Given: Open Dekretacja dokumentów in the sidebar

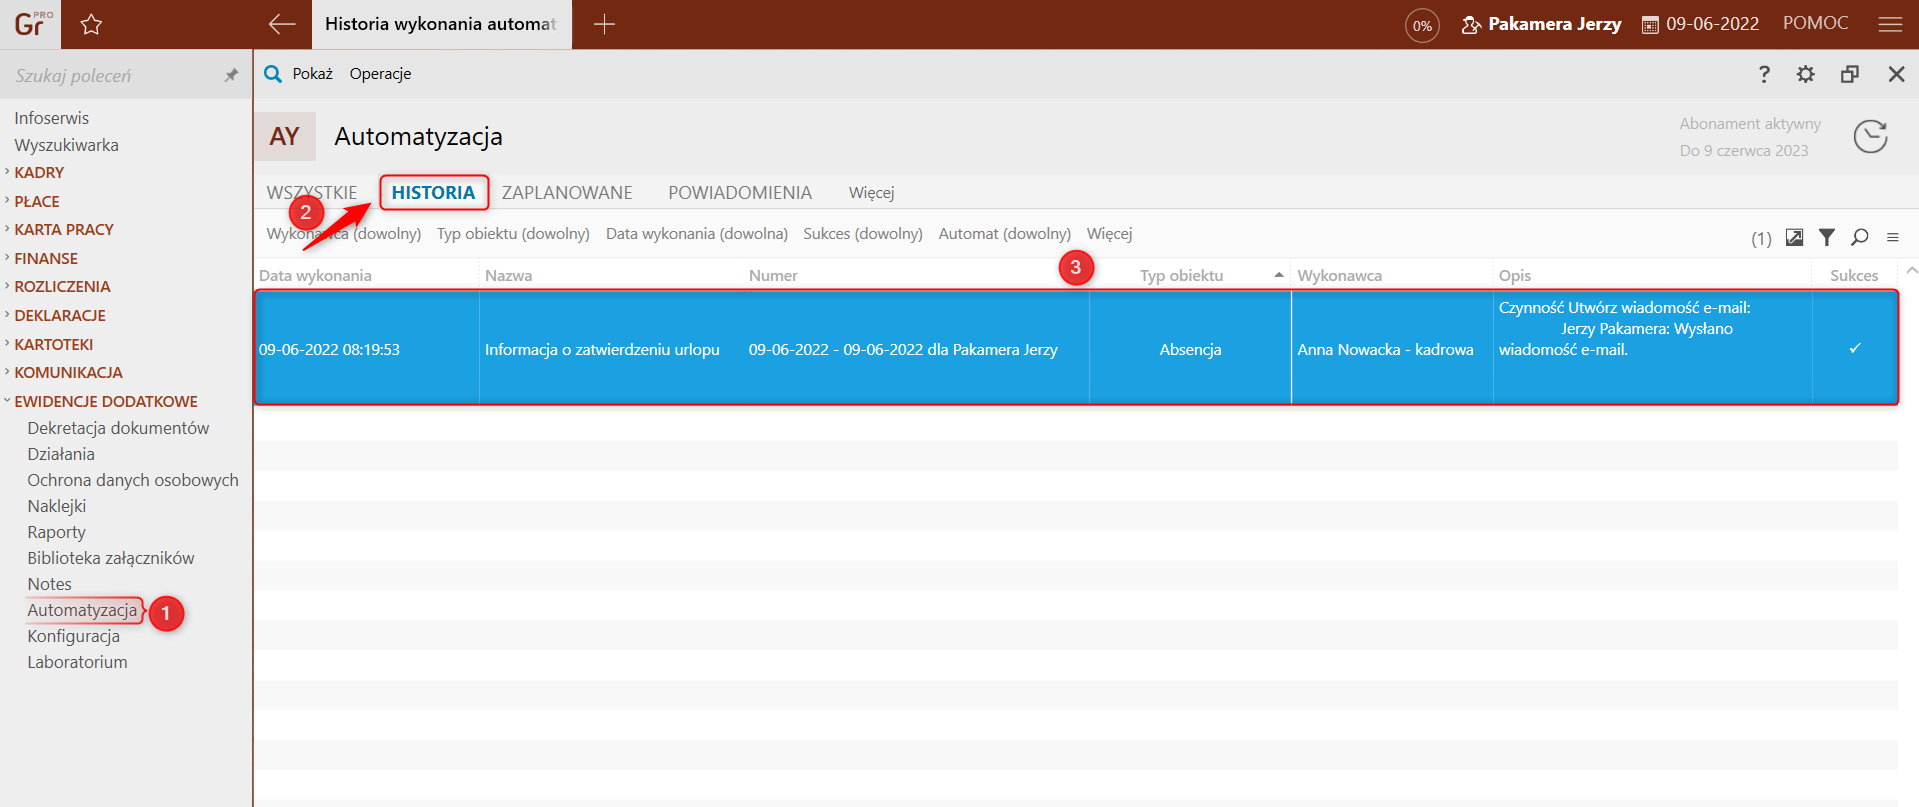Looking at the screenshot, I should tap(118, 428).
